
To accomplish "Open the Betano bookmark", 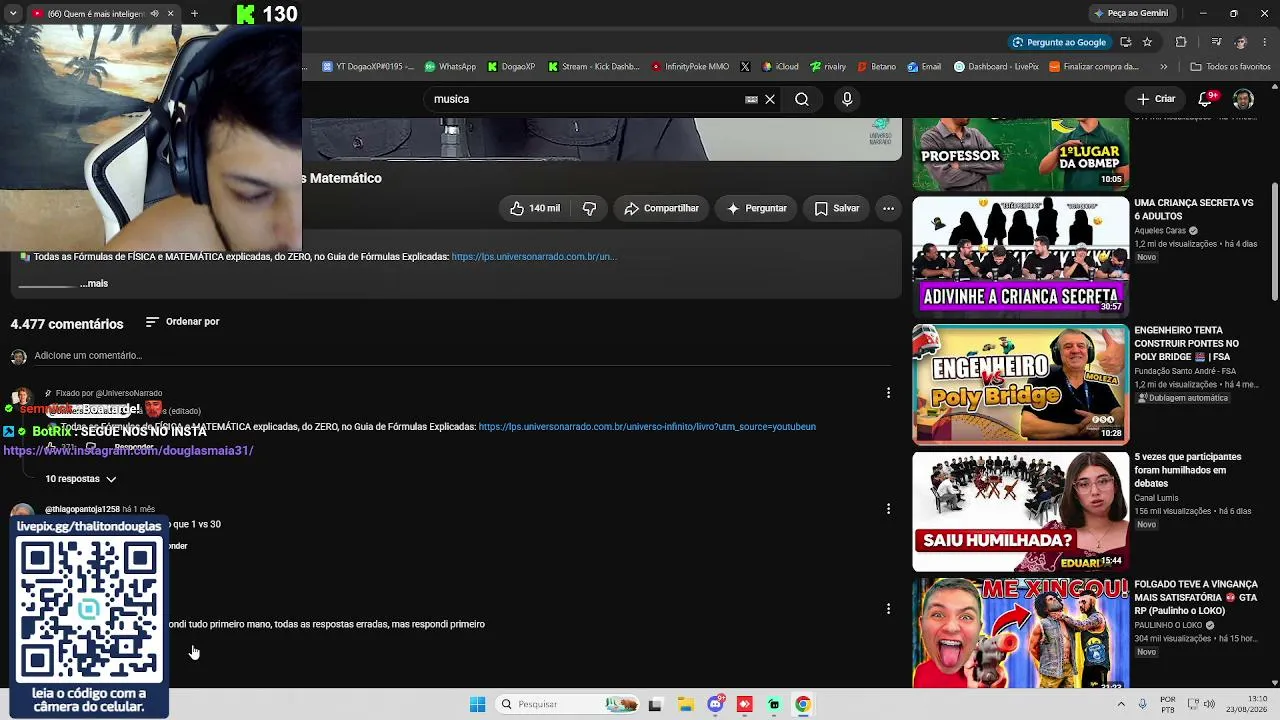I will 877,67.
